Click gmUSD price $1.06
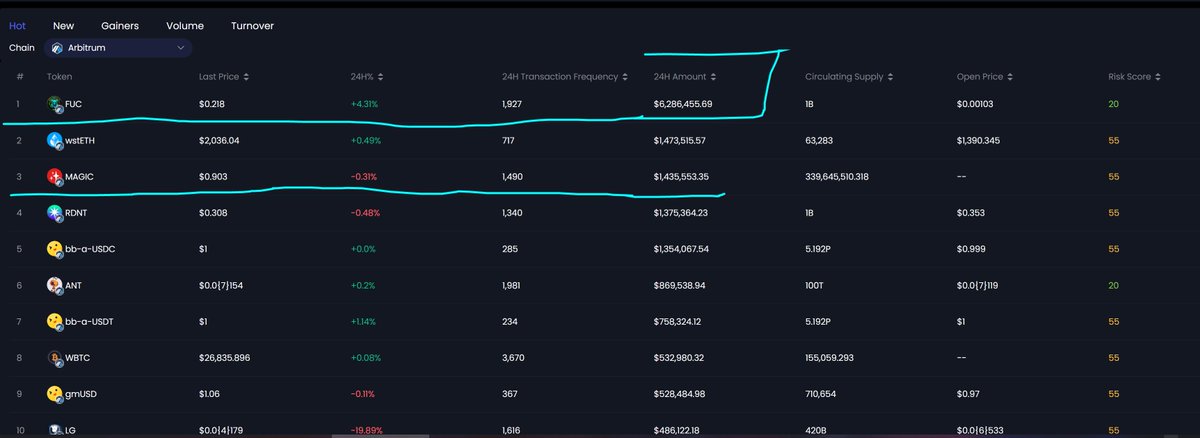The height and width of the screenshot is (438, 1200). [208, 393]
